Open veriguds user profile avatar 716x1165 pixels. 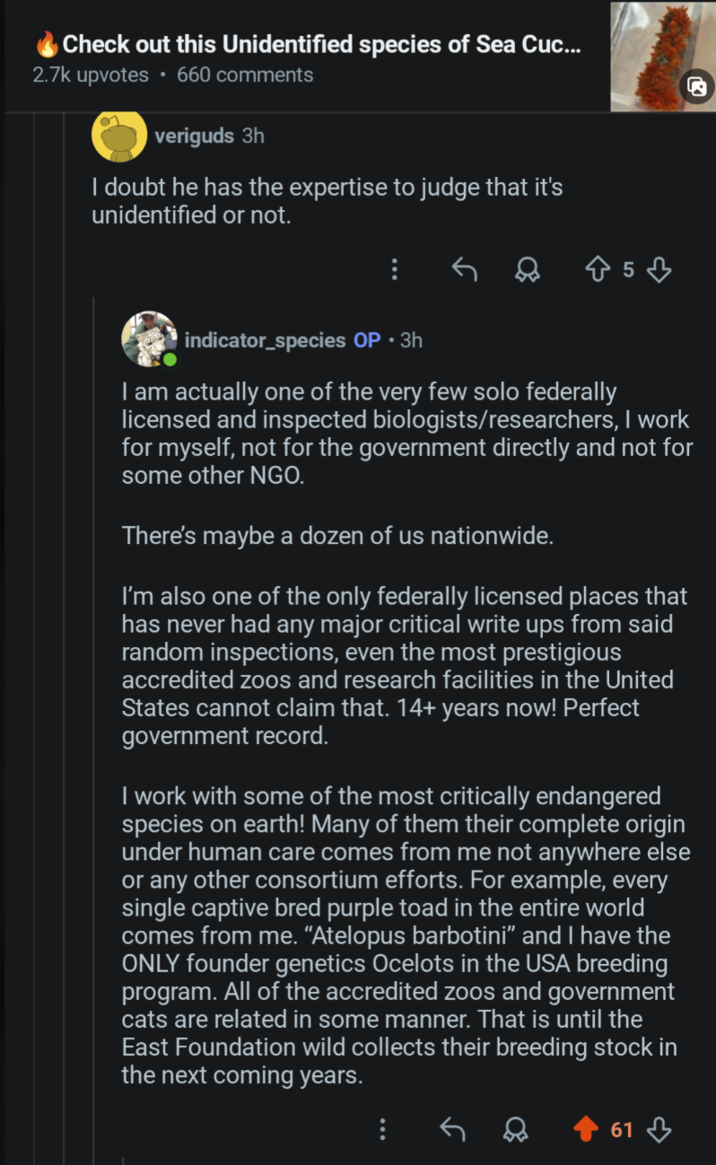click(120, 137)
